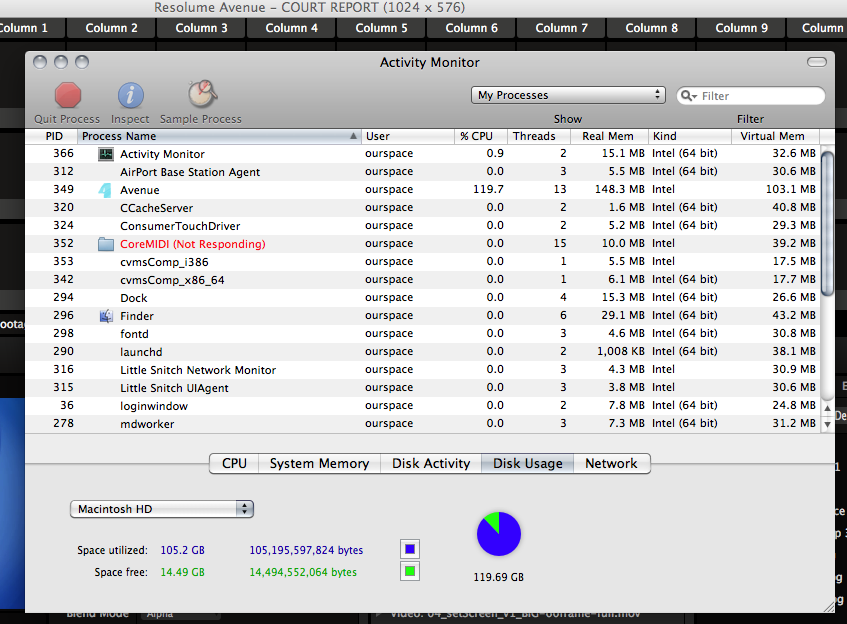Click the scrollbar up arrow
This screenshot has width=847, height=624.
(x=827, y=408)
